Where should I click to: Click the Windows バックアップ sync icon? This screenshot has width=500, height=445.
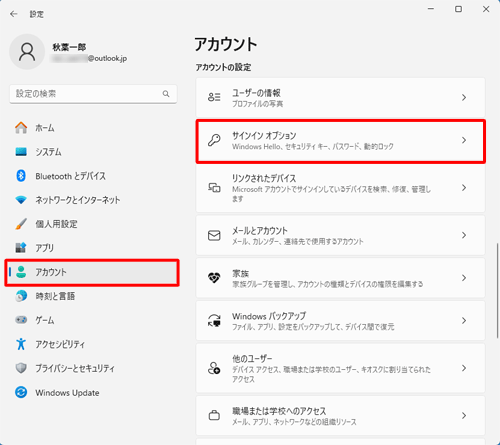[214, 320]
